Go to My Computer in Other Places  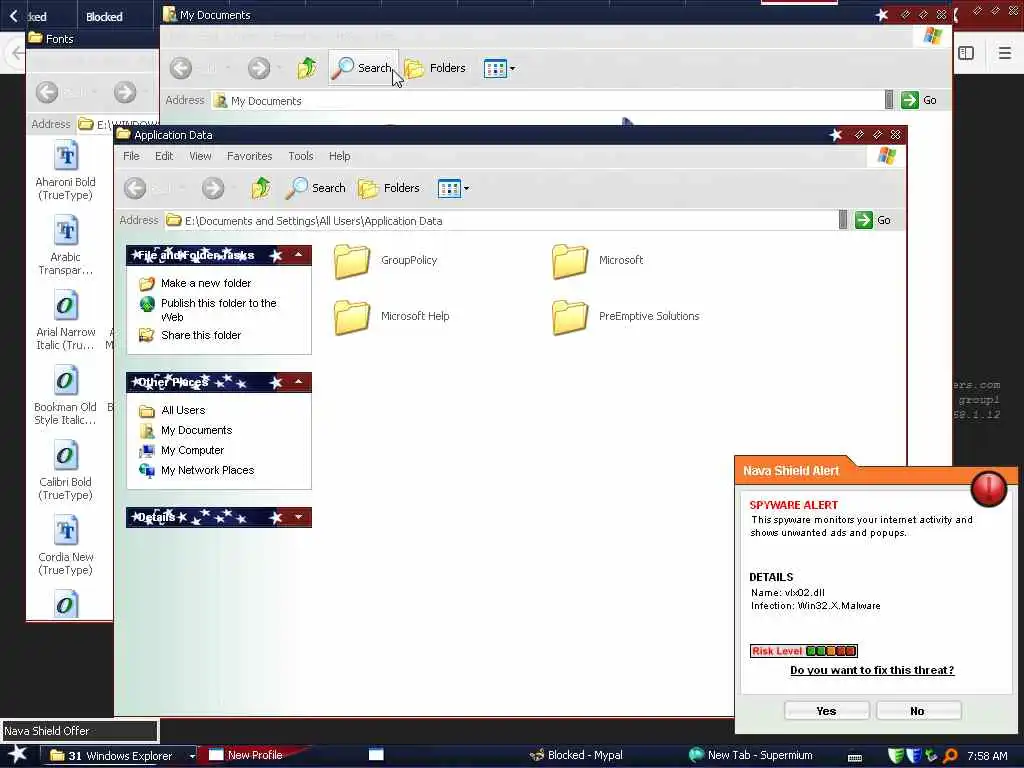[x=182, y=451]
